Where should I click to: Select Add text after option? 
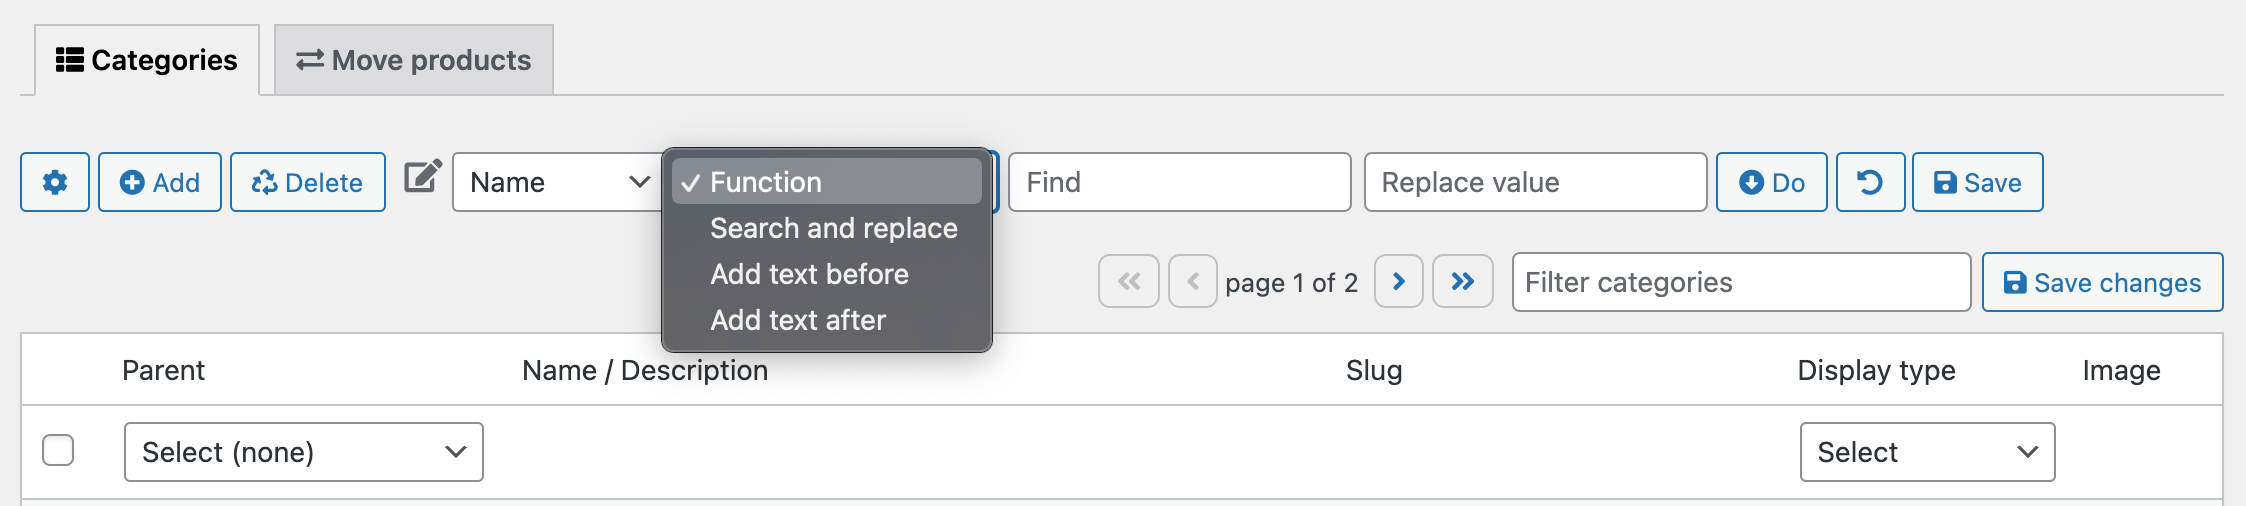click(798, 320)
